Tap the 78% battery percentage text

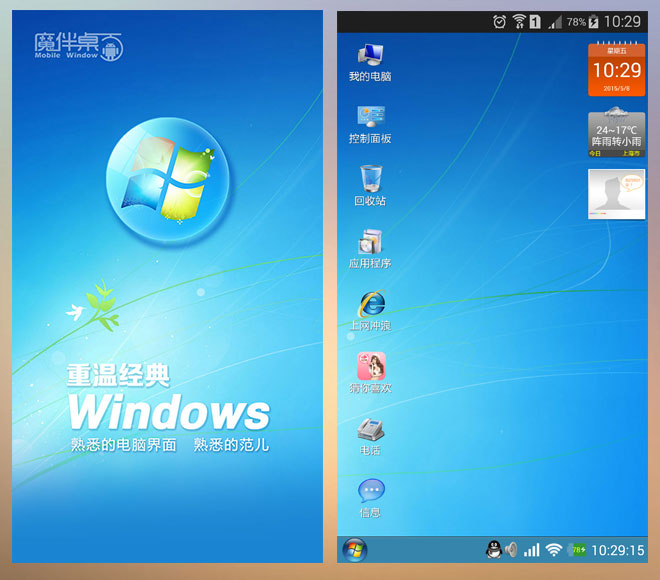576,22
